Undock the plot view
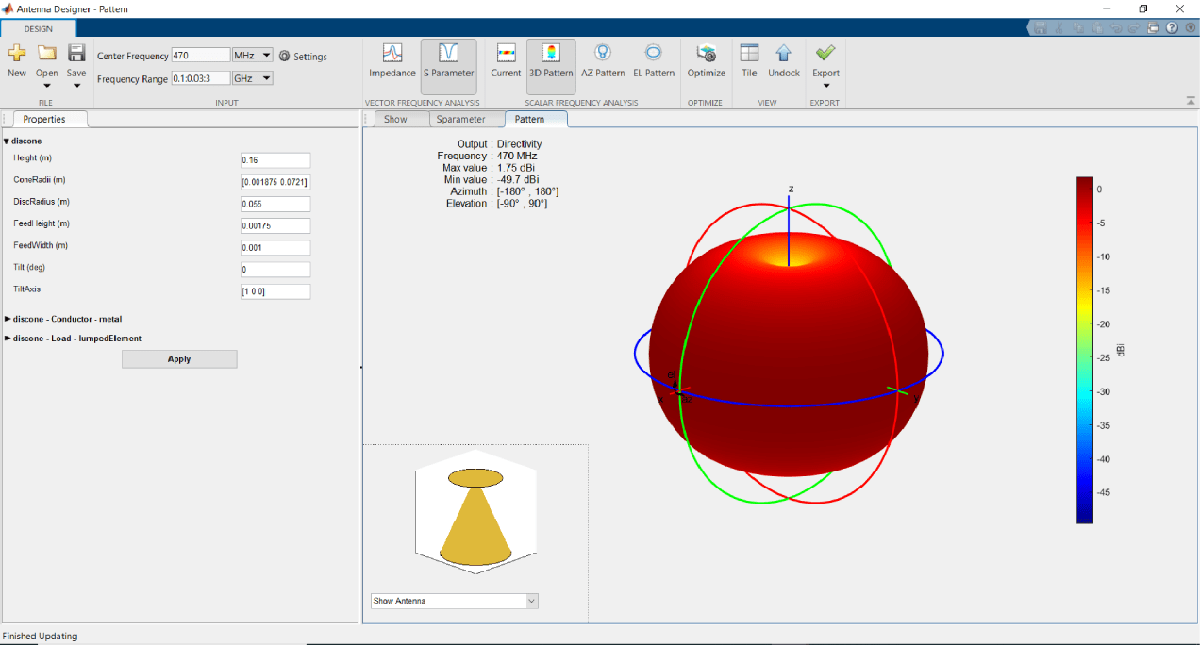The height and width of the screenshot is (645, 1200). (784, 59)
